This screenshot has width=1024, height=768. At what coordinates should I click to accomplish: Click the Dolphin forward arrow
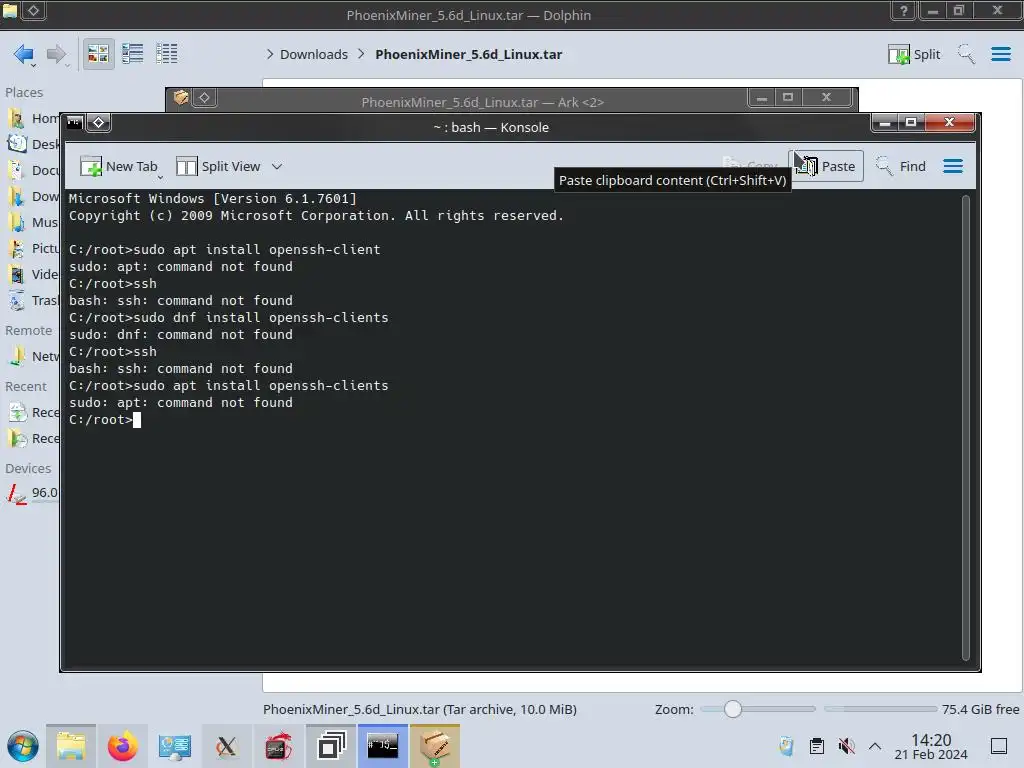point(57,54)
